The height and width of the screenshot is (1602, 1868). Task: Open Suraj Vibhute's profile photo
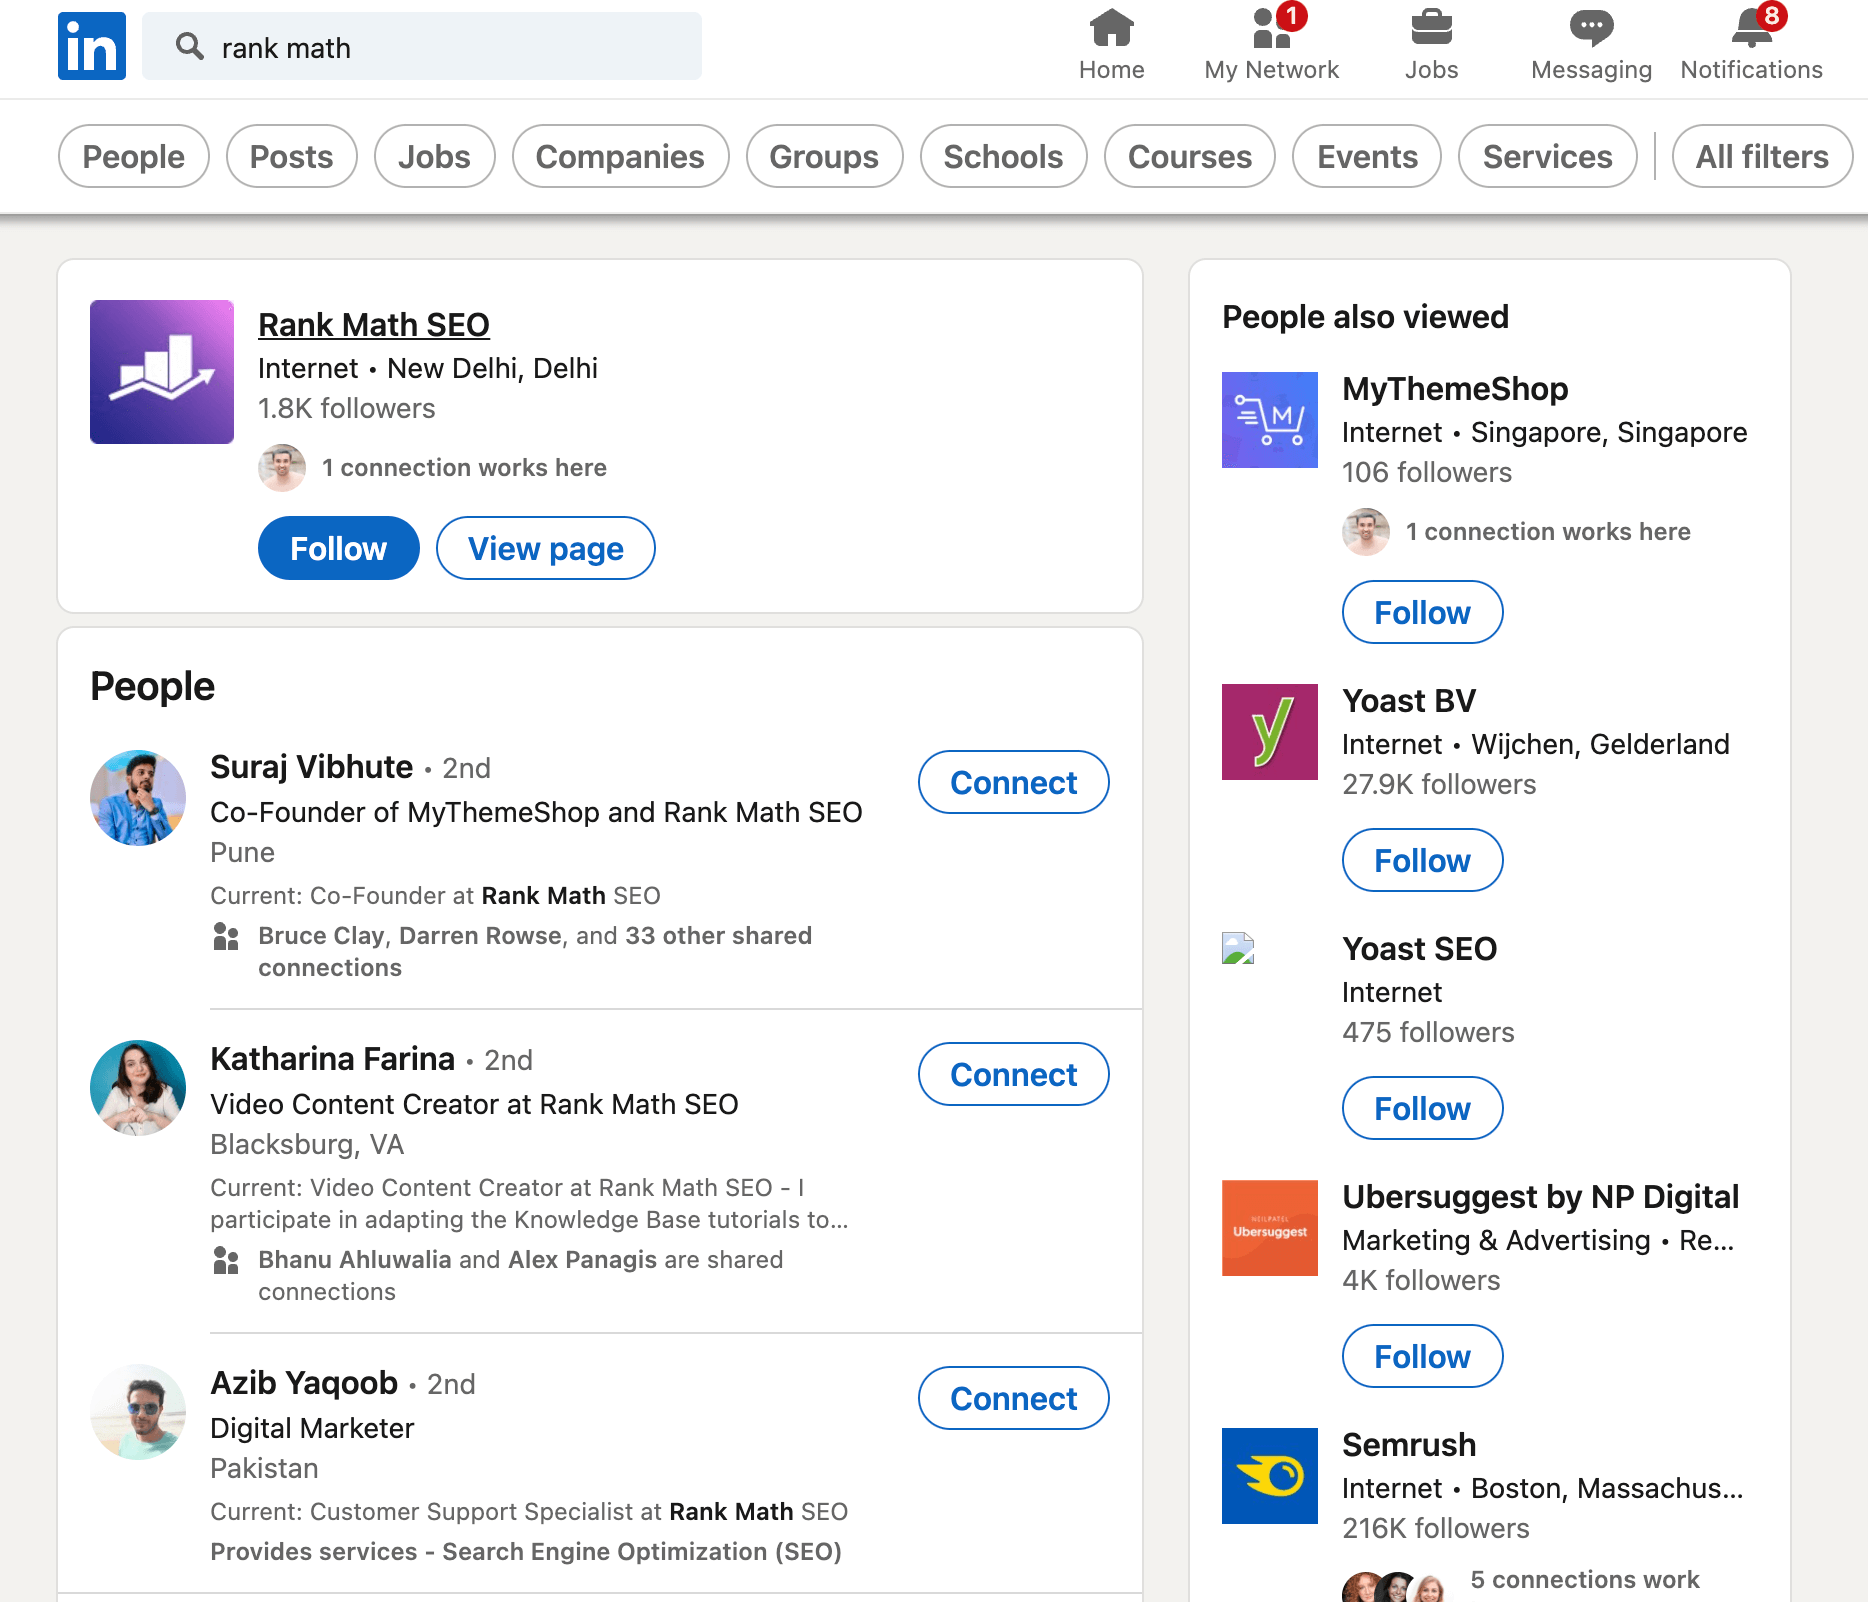pos(138,798)
